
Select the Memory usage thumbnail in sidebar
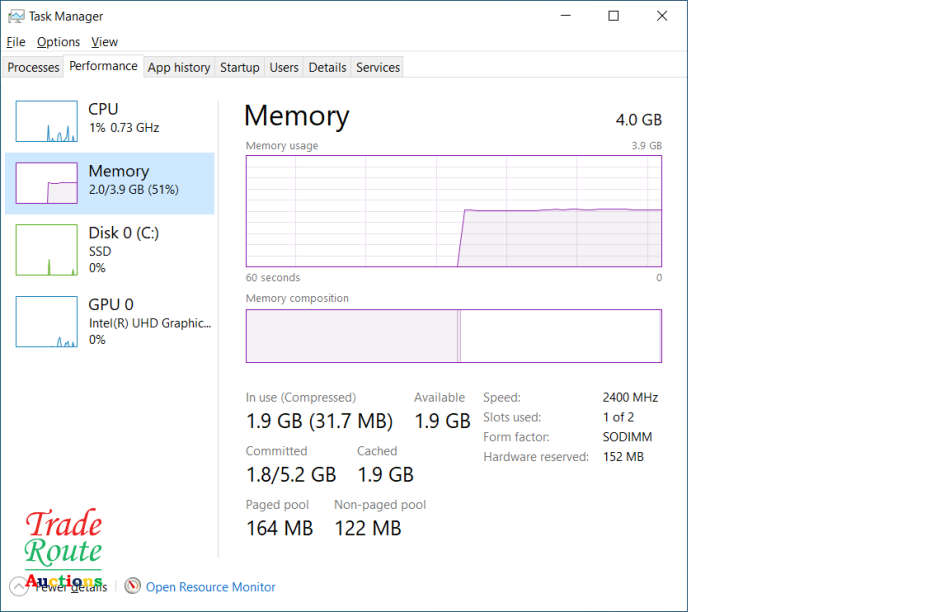[46, 183]
